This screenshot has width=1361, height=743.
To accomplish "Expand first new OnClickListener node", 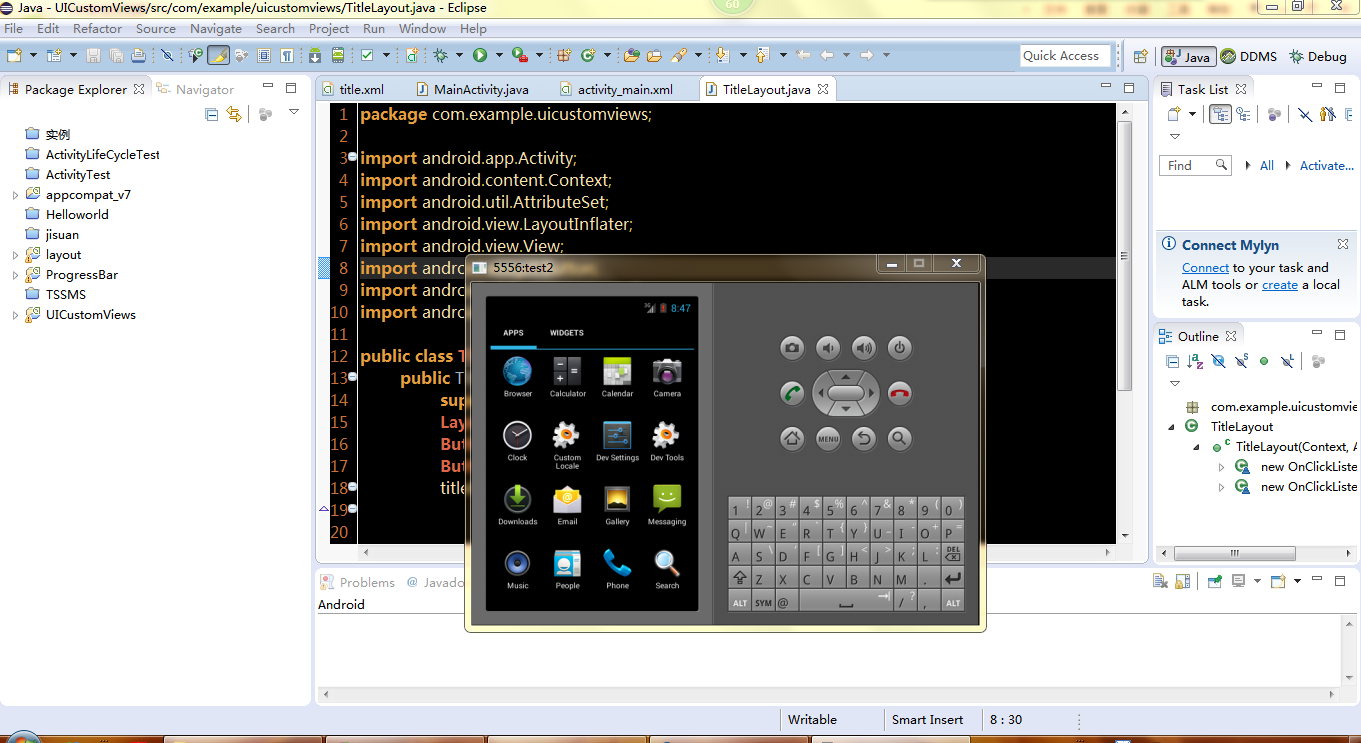I will point(1221,467).
